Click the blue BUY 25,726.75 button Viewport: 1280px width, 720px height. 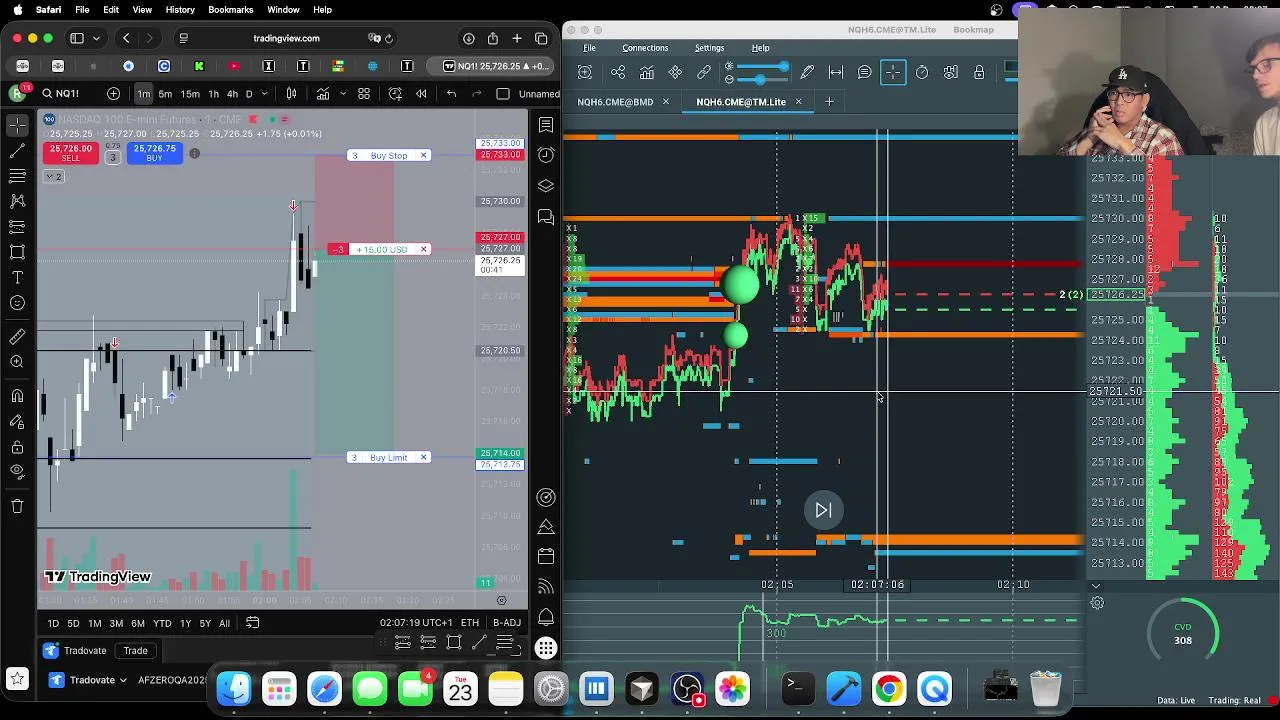pyautogui.click(x=154, y=153)
